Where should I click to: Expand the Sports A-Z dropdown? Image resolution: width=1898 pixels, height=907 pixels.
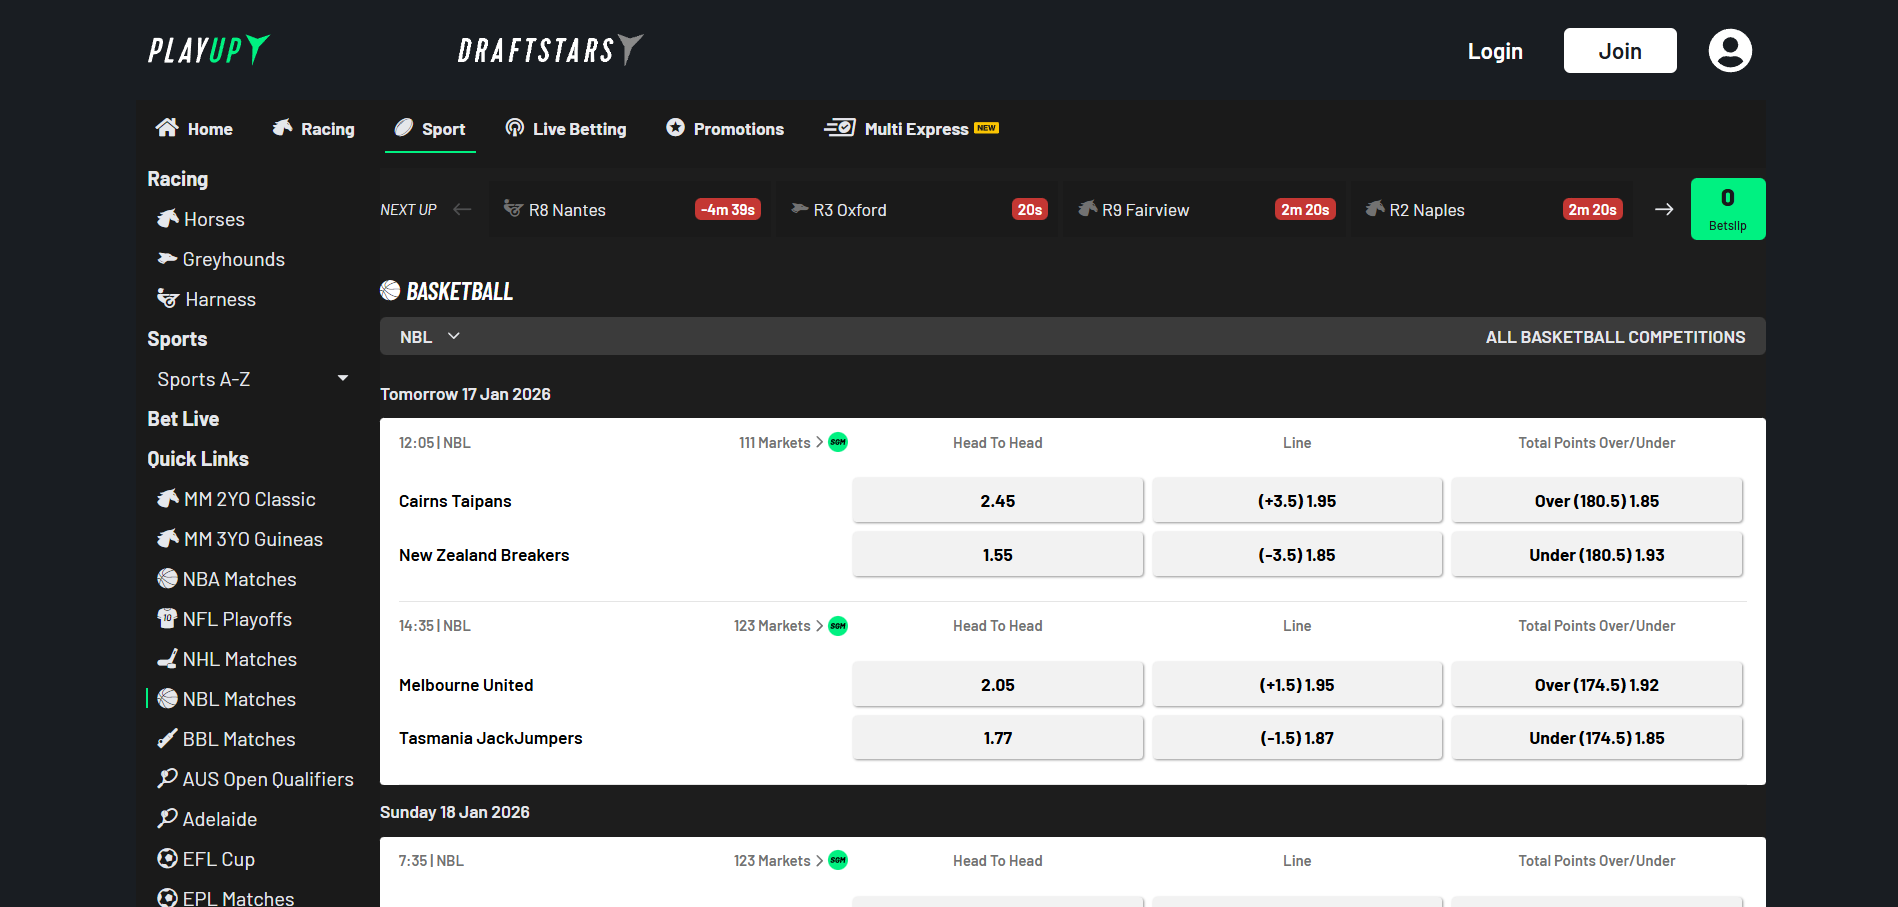[252, 379]
